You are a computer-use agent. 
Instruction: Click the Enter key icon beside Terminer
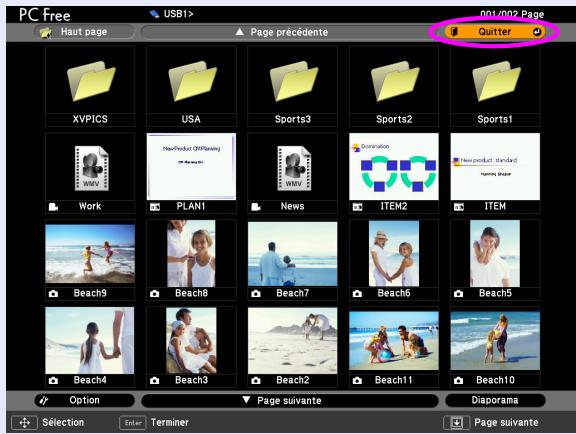(x=133, y=423)
